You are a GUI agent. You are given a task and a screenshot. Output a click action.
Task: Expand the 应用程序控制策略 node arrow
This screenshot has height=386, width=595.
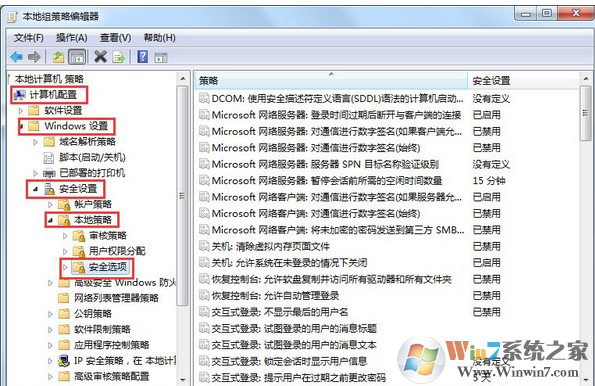pyautogui.click(x=50, y=345)
